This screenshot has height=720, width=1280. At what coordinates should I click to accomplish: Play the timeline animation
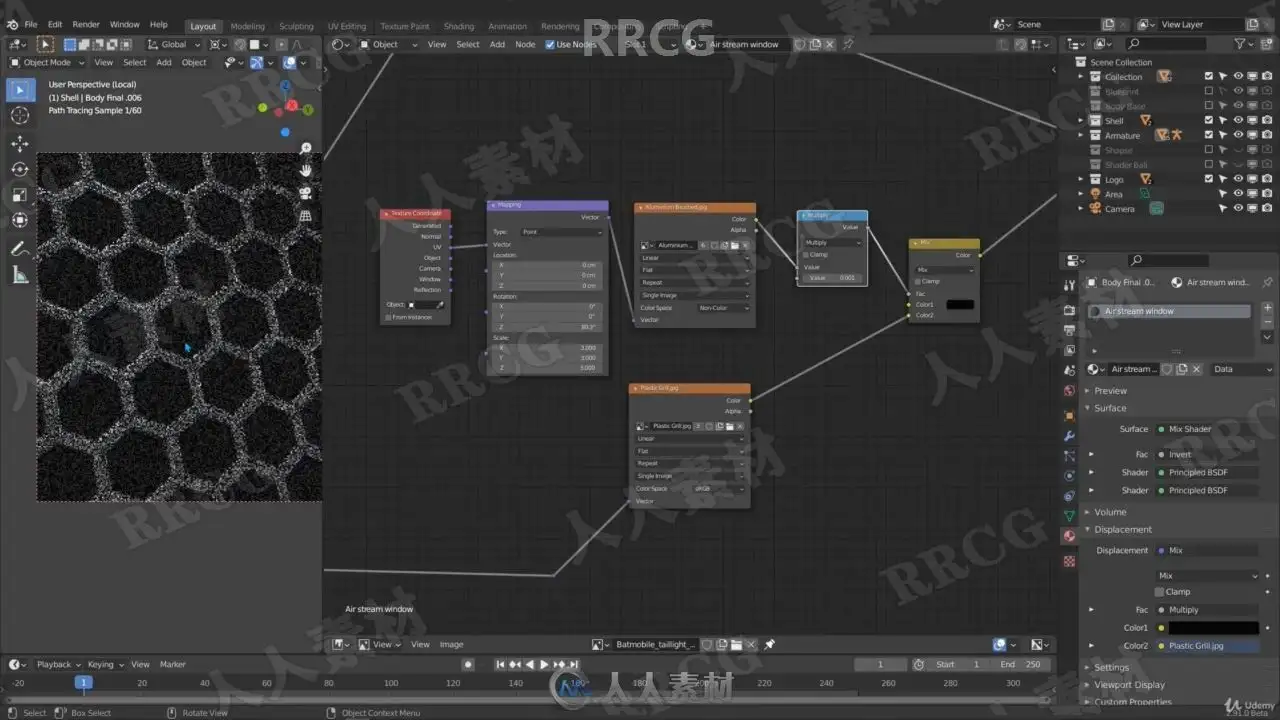(544, 664)
